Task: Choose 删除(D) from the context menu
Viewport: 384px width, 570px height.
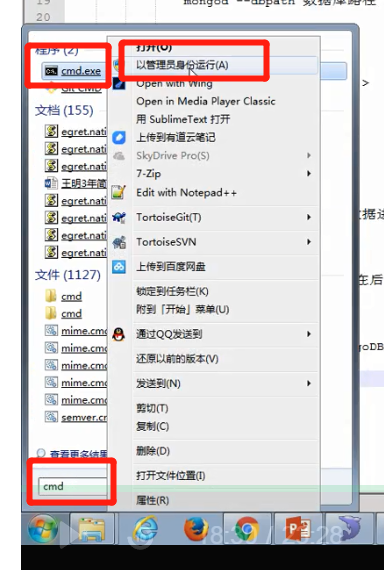Action: [153, 451]
